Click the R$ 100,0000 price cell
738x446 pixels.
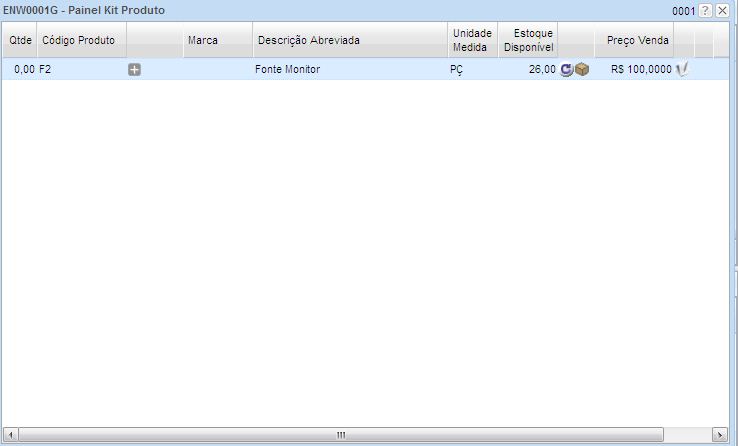[x=634, y=69]
